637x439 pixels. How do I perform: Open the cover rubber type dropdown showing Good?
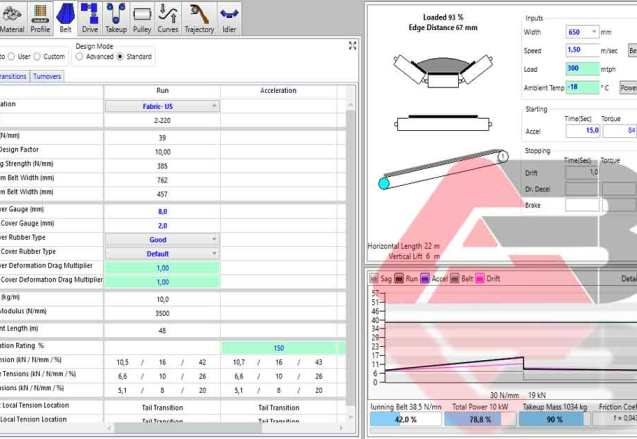pyautogui.click(x=162, y=239)
